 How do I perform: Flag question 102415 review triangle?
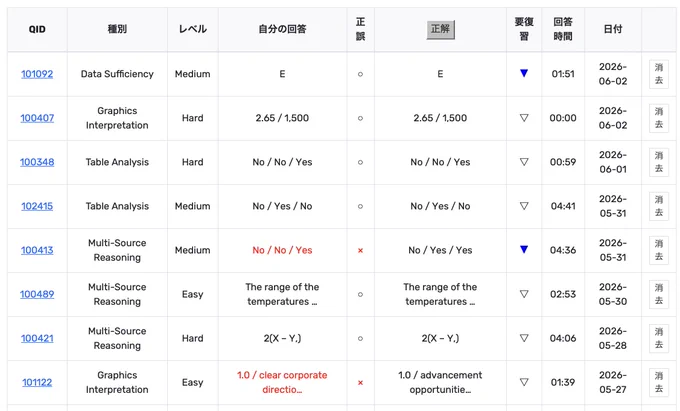click(x=524, y=206)
